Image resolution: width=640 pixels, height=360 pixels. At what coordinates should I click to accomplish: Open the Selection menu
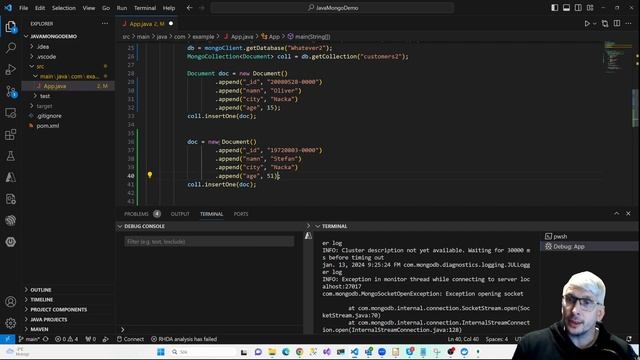click(64, 8)
